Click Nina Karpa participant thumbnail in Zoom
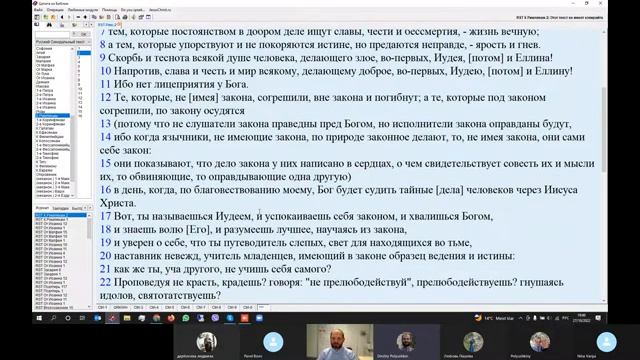This screenshot has width=640, height=360. click(607, 342)
